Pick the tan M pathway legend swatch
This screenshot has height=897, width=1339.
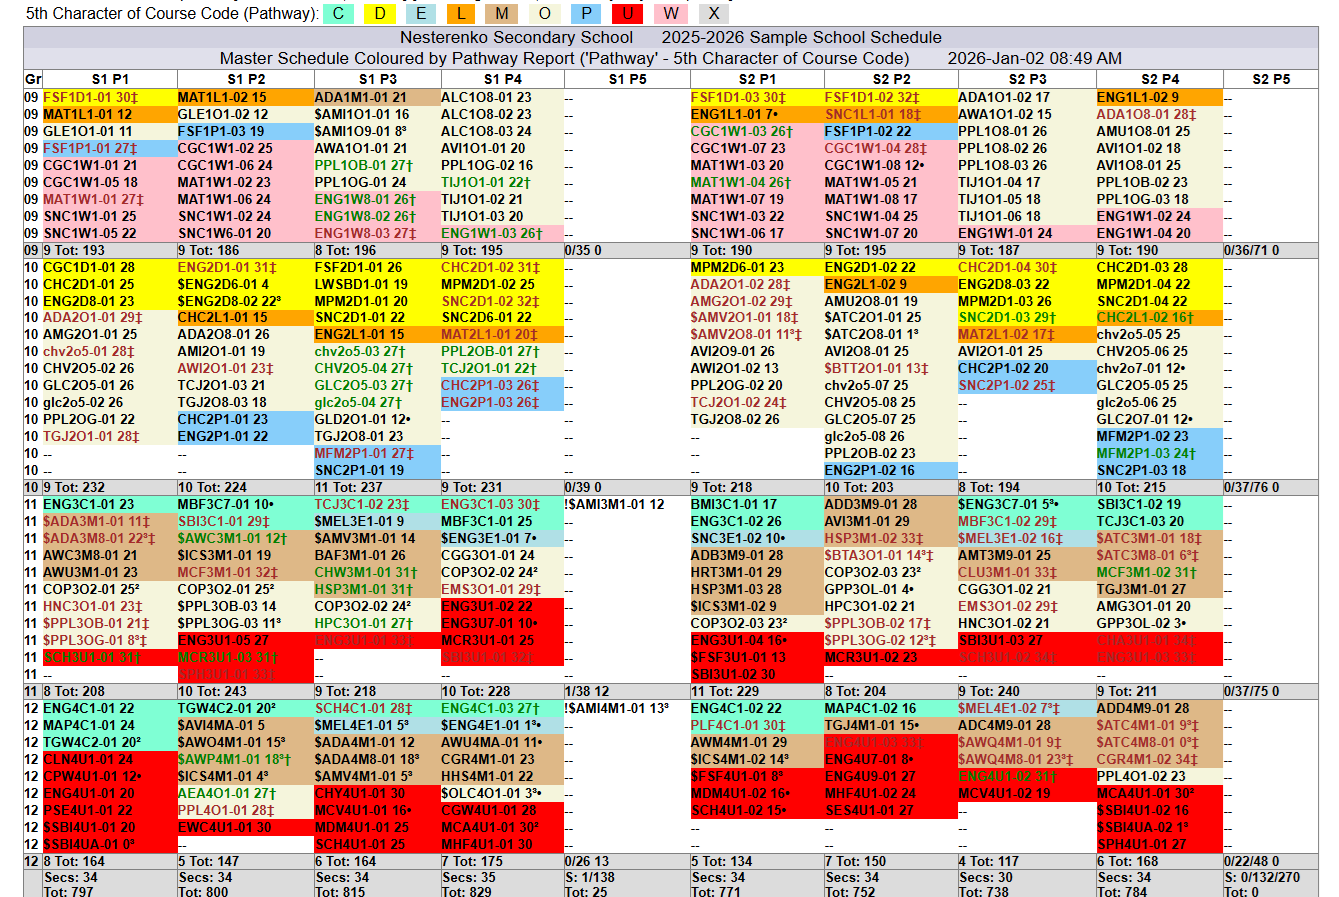tap(502, 13)
